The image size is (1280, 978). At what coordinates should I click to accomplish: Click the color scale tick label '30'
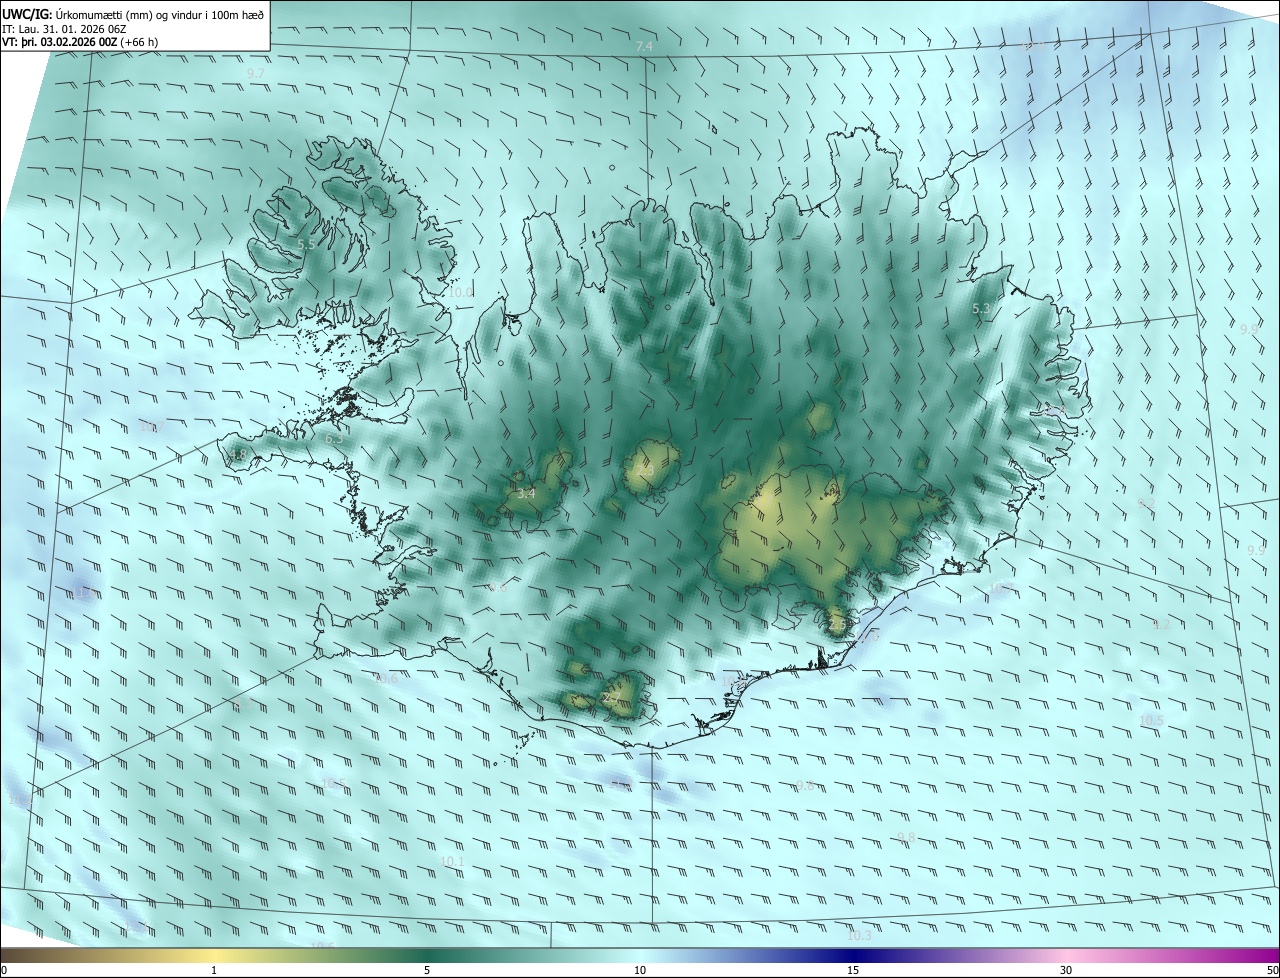pyautogui.click(x=1066, y=970)
